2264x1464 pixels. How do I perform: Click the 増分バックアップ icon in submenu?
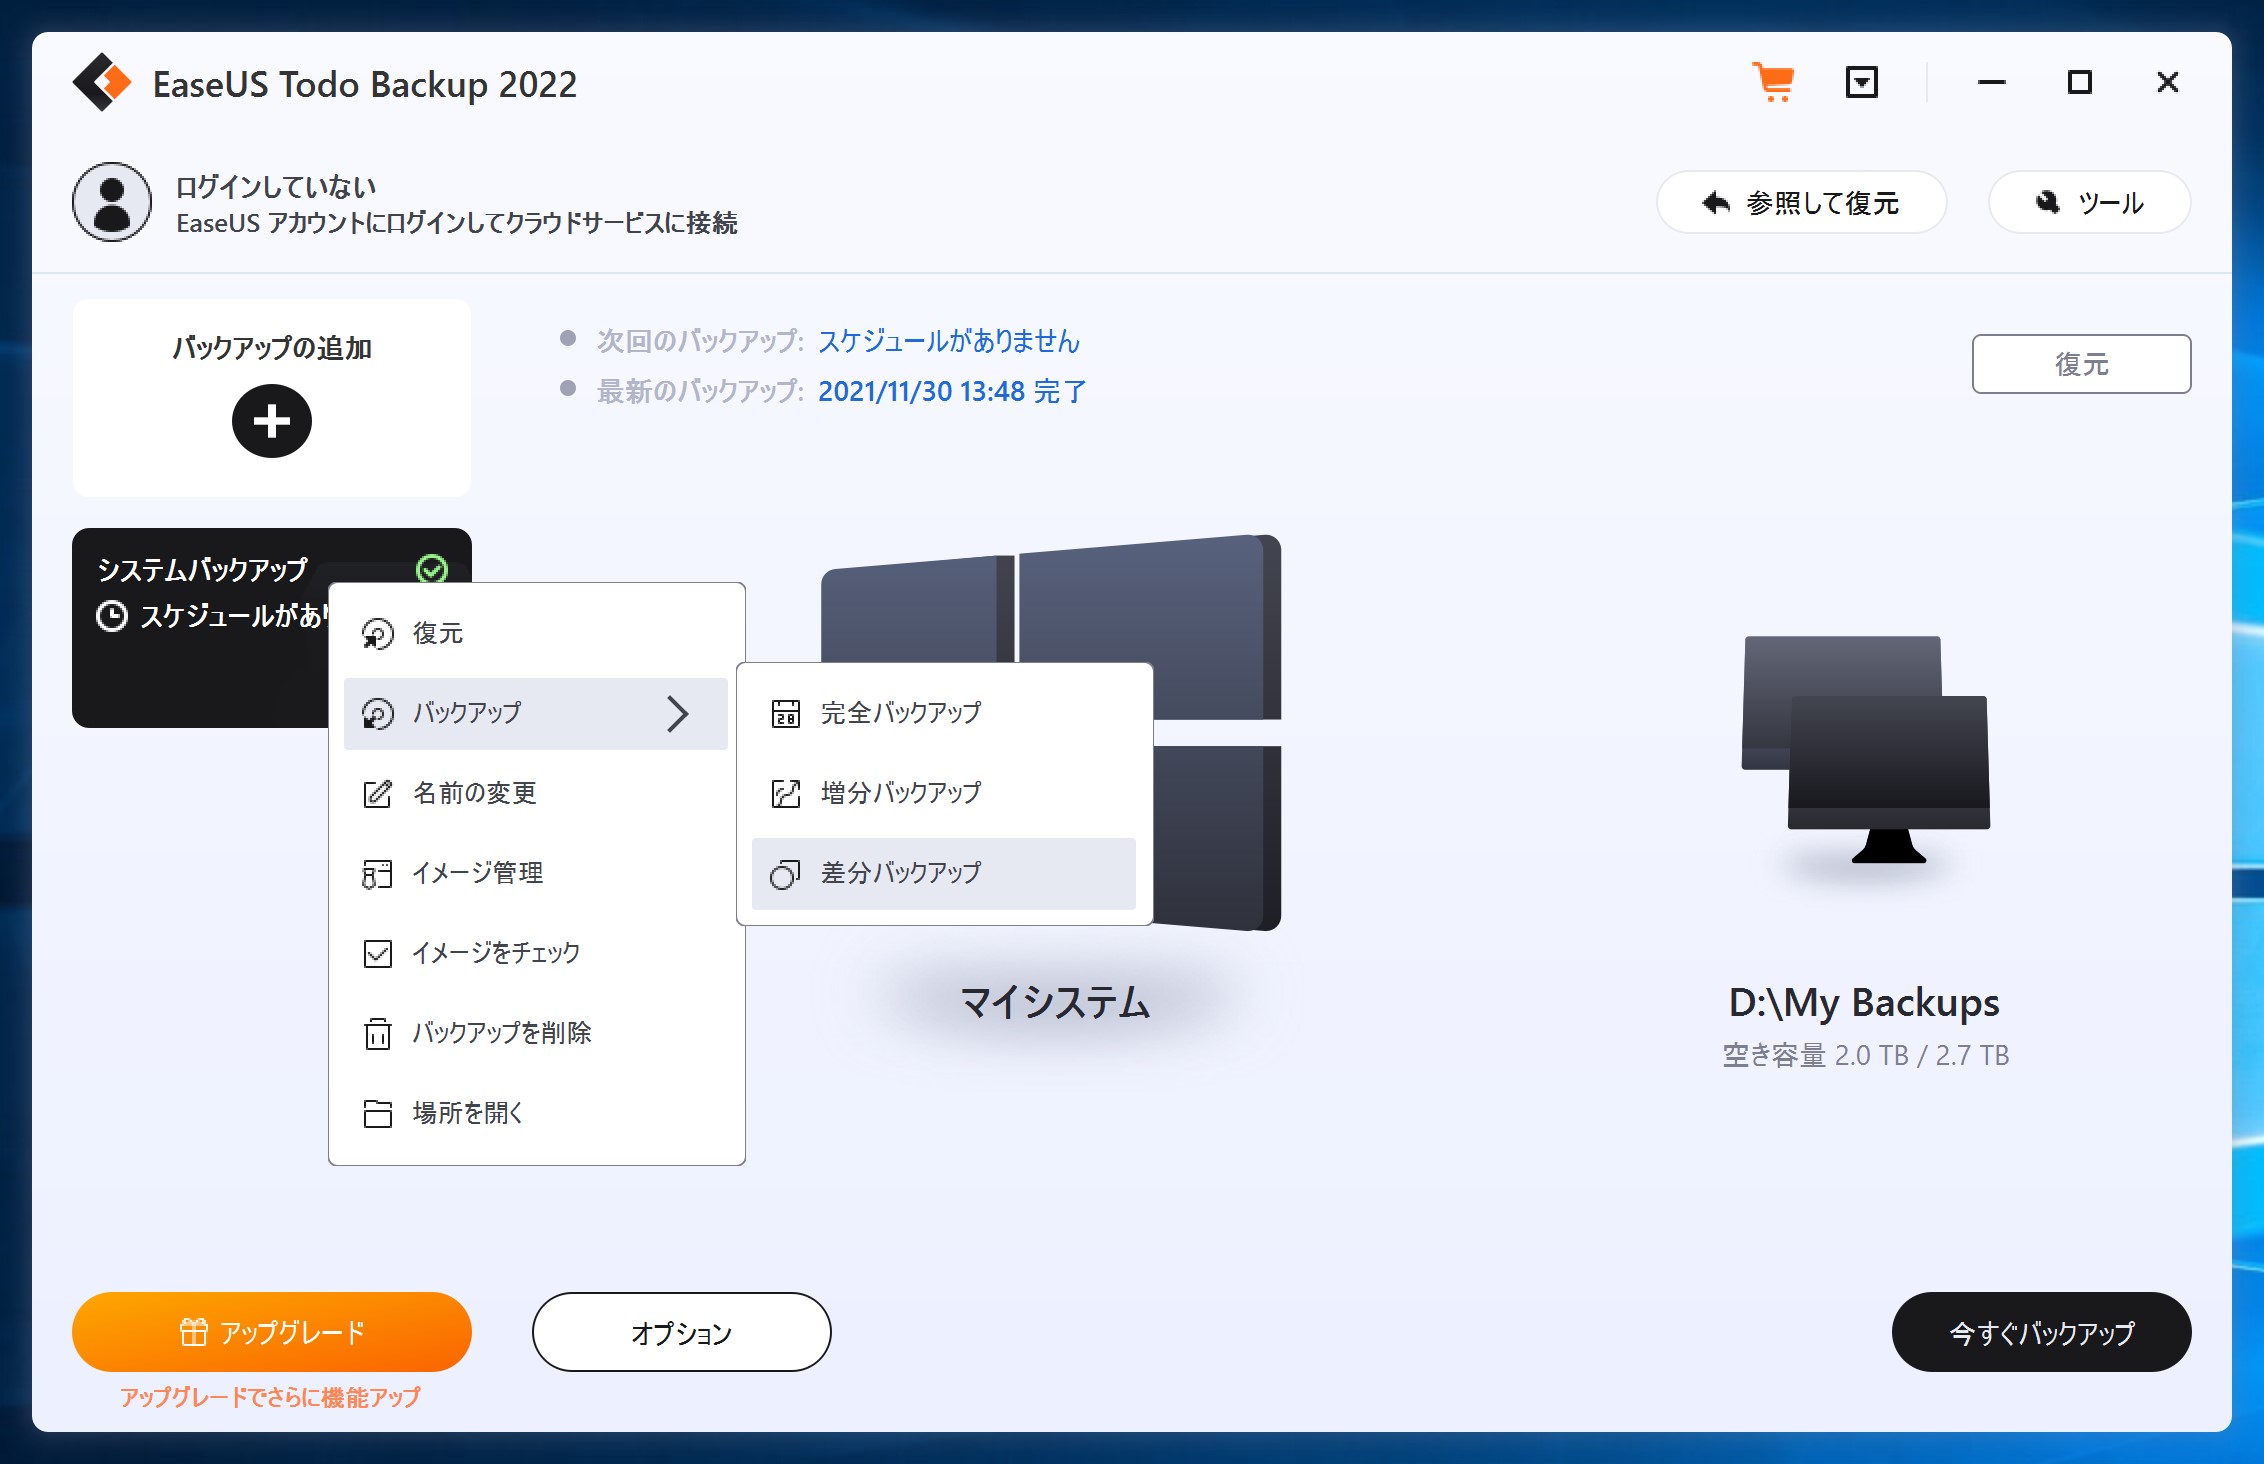point(786,793)
